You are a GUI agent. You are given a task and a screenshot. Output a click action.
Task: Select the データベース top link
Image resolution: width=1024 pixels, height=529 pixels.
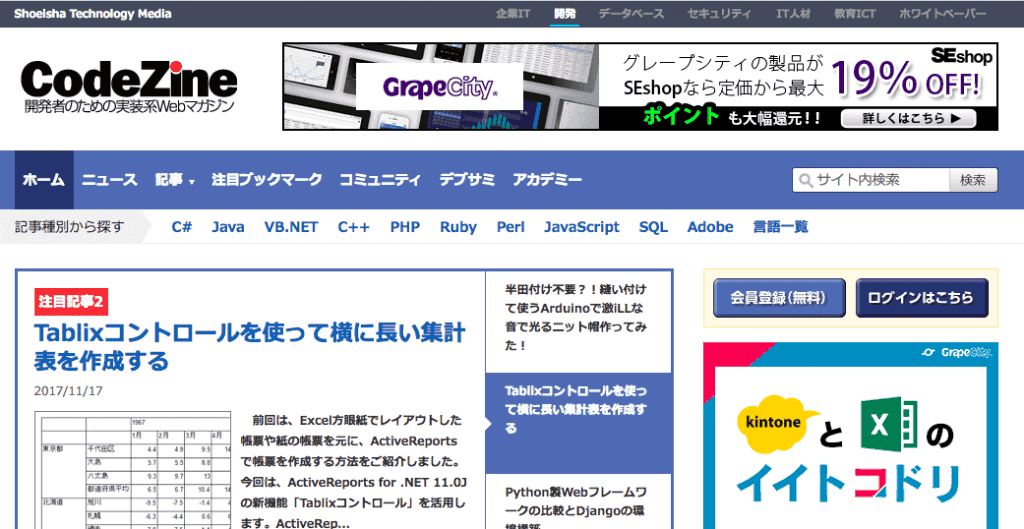631,14
